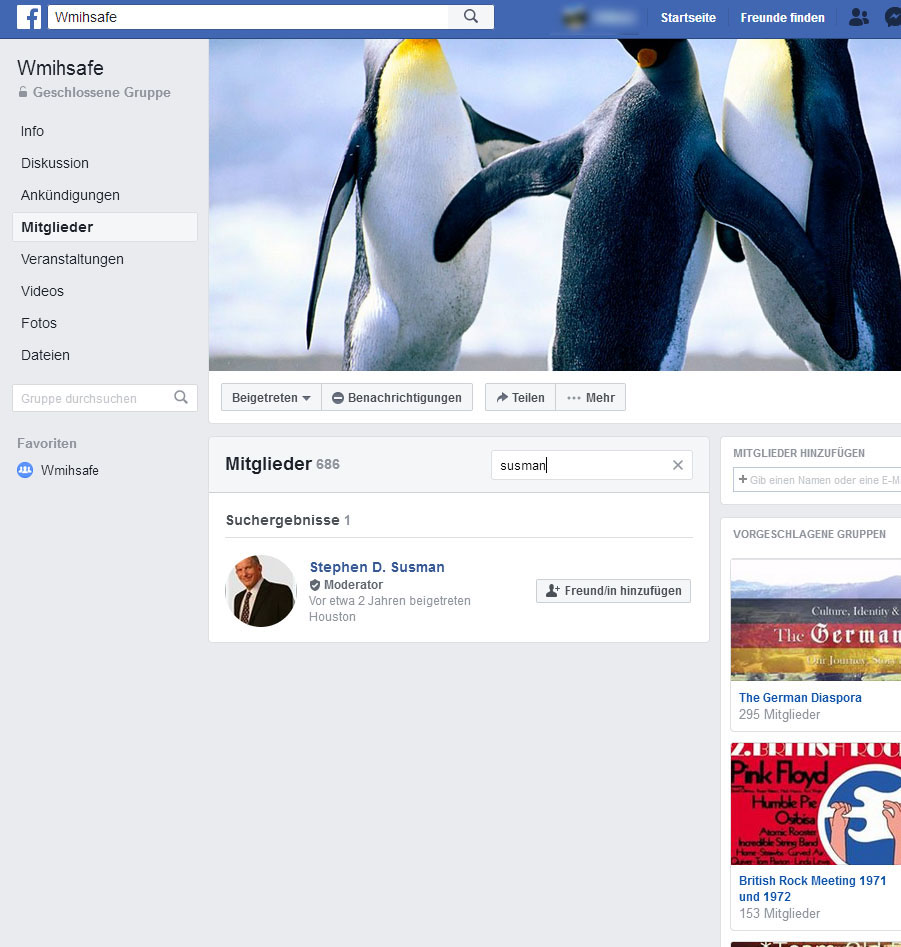Click the penguin cover photo
The image size is (901, 947).
tap(554, 205)
